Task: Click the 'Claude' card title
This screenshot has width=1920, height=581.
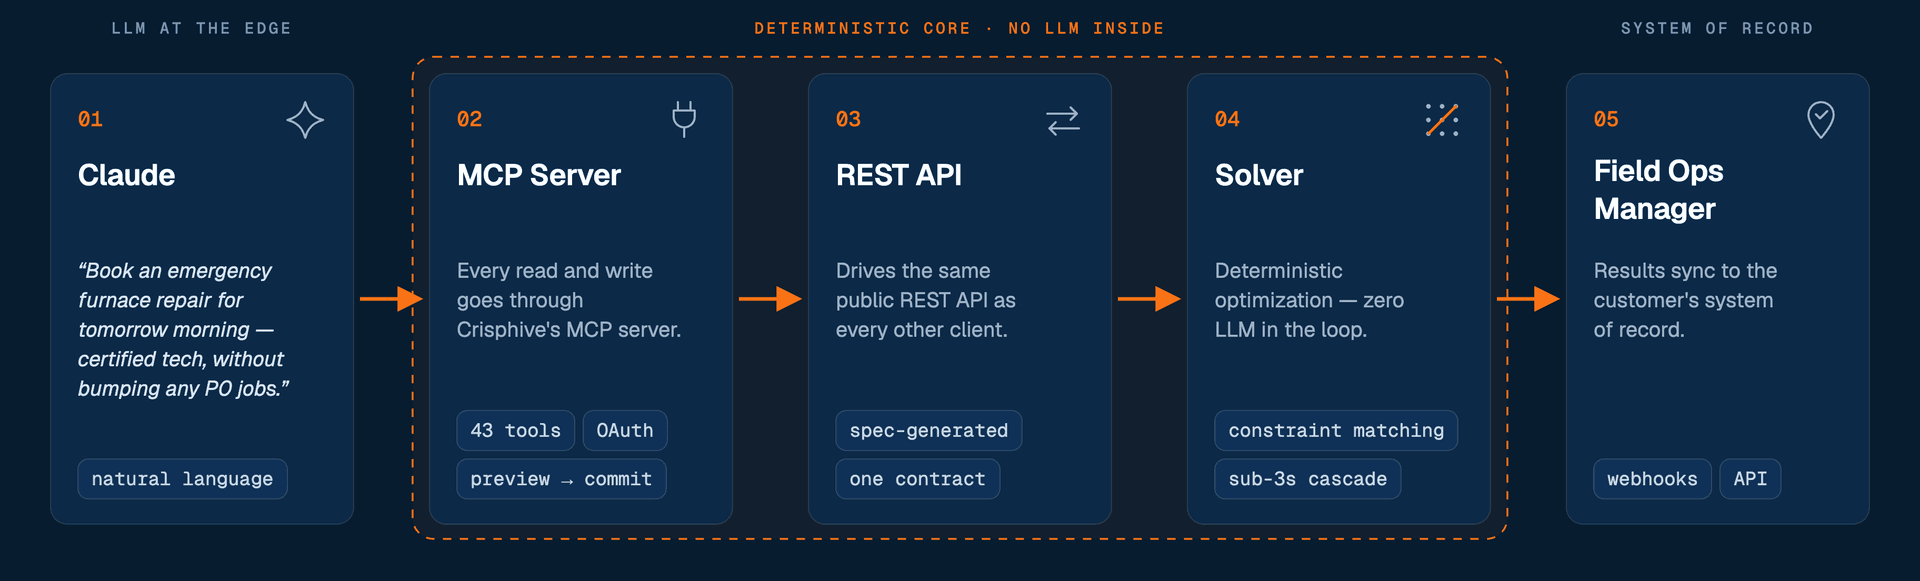Action: pos(127,175)
